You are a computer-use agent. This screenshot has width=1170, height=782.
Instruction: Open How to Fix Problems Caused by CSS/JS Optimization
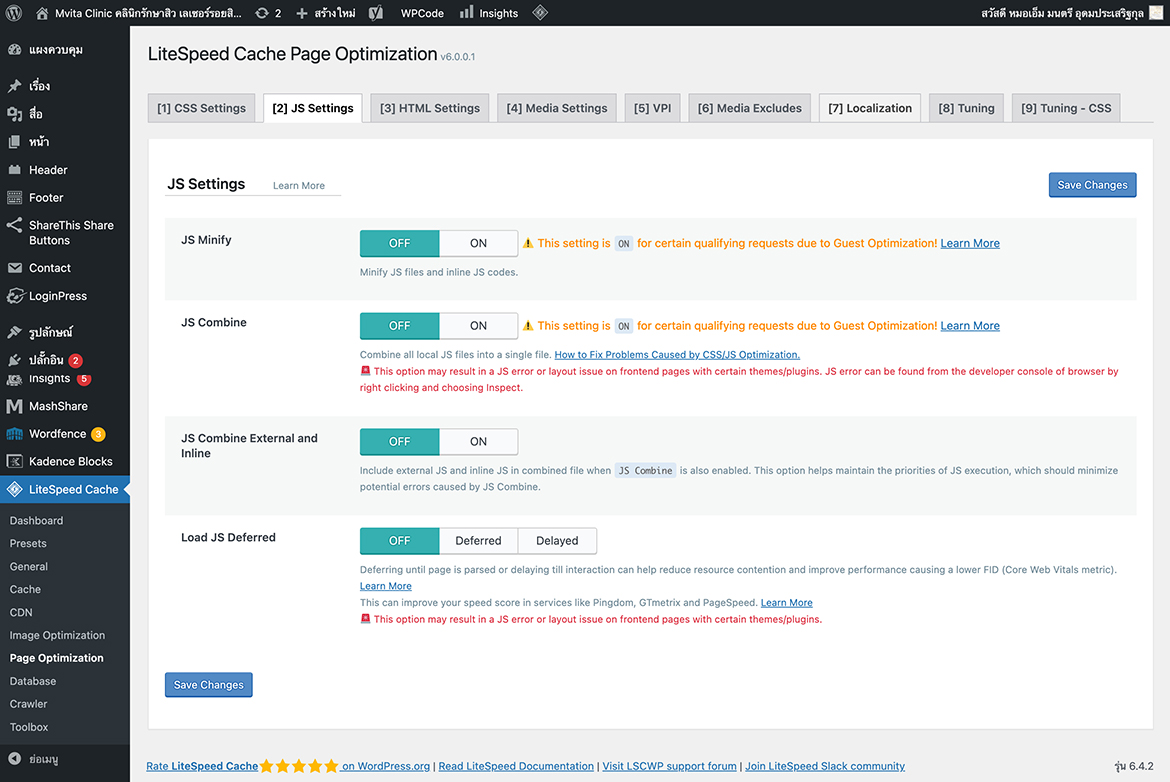677,355
